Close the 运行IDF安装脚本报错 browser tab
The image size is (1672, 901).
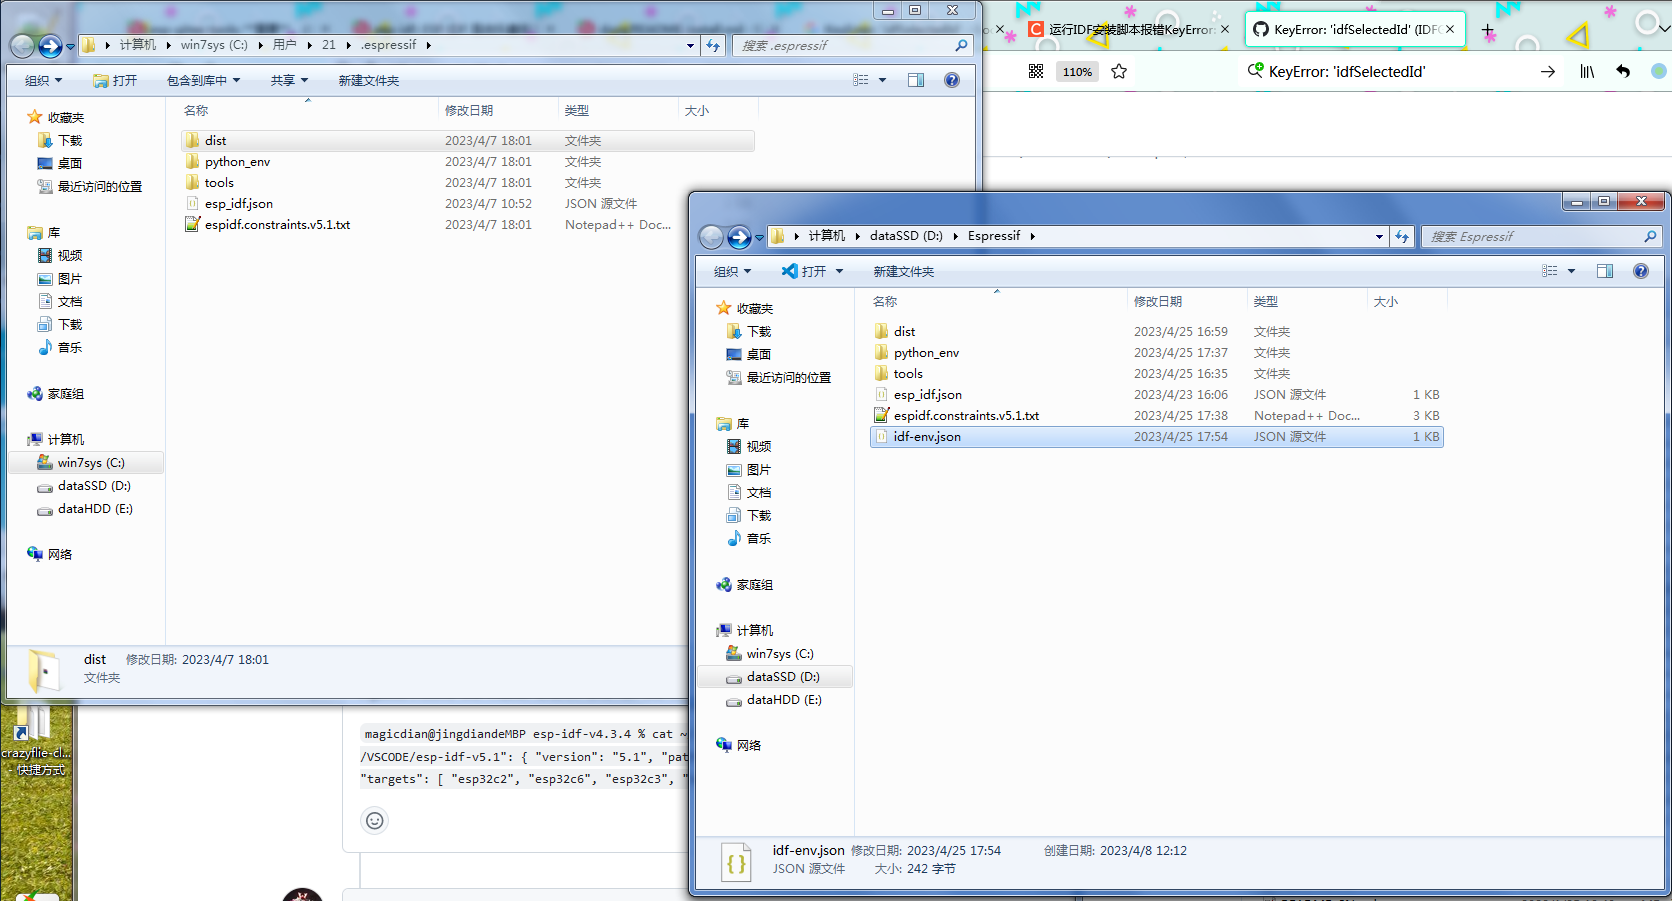tap(1224, 30)
